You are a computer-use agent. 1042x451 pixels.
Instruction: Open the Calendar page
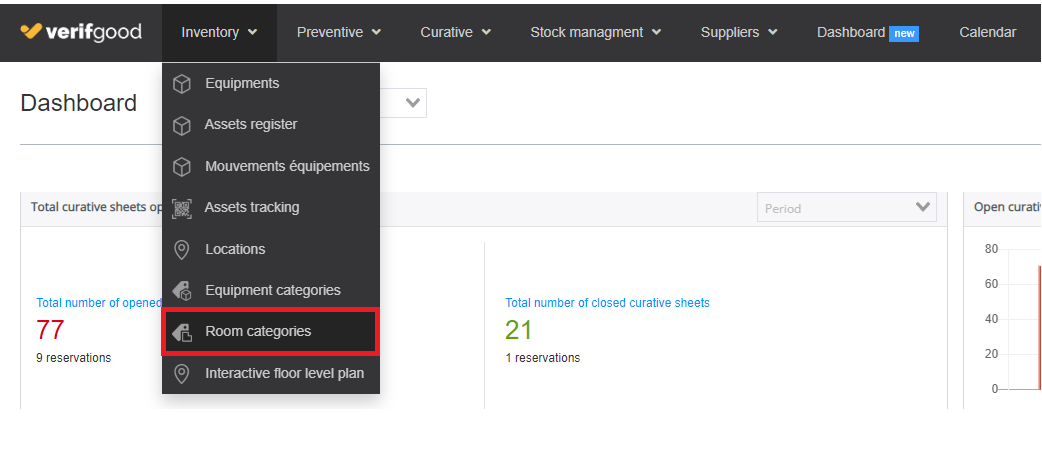(988, 33)
